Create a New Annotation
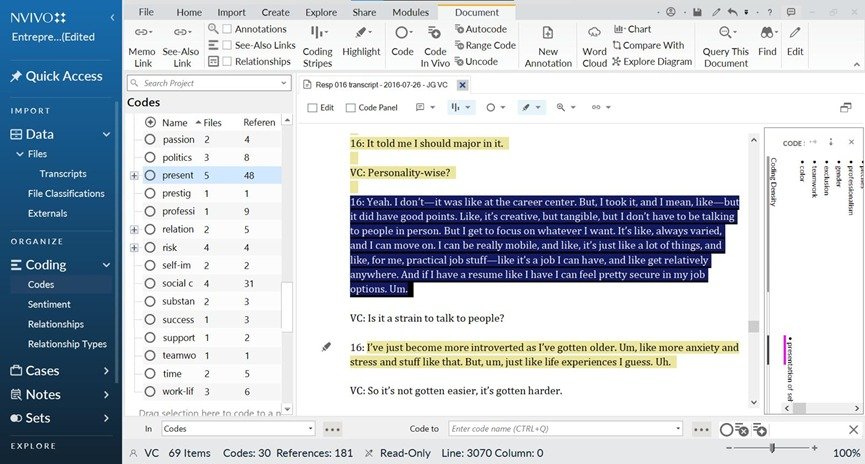Viewport: 865px width, 464px height. tap(548, 46)
